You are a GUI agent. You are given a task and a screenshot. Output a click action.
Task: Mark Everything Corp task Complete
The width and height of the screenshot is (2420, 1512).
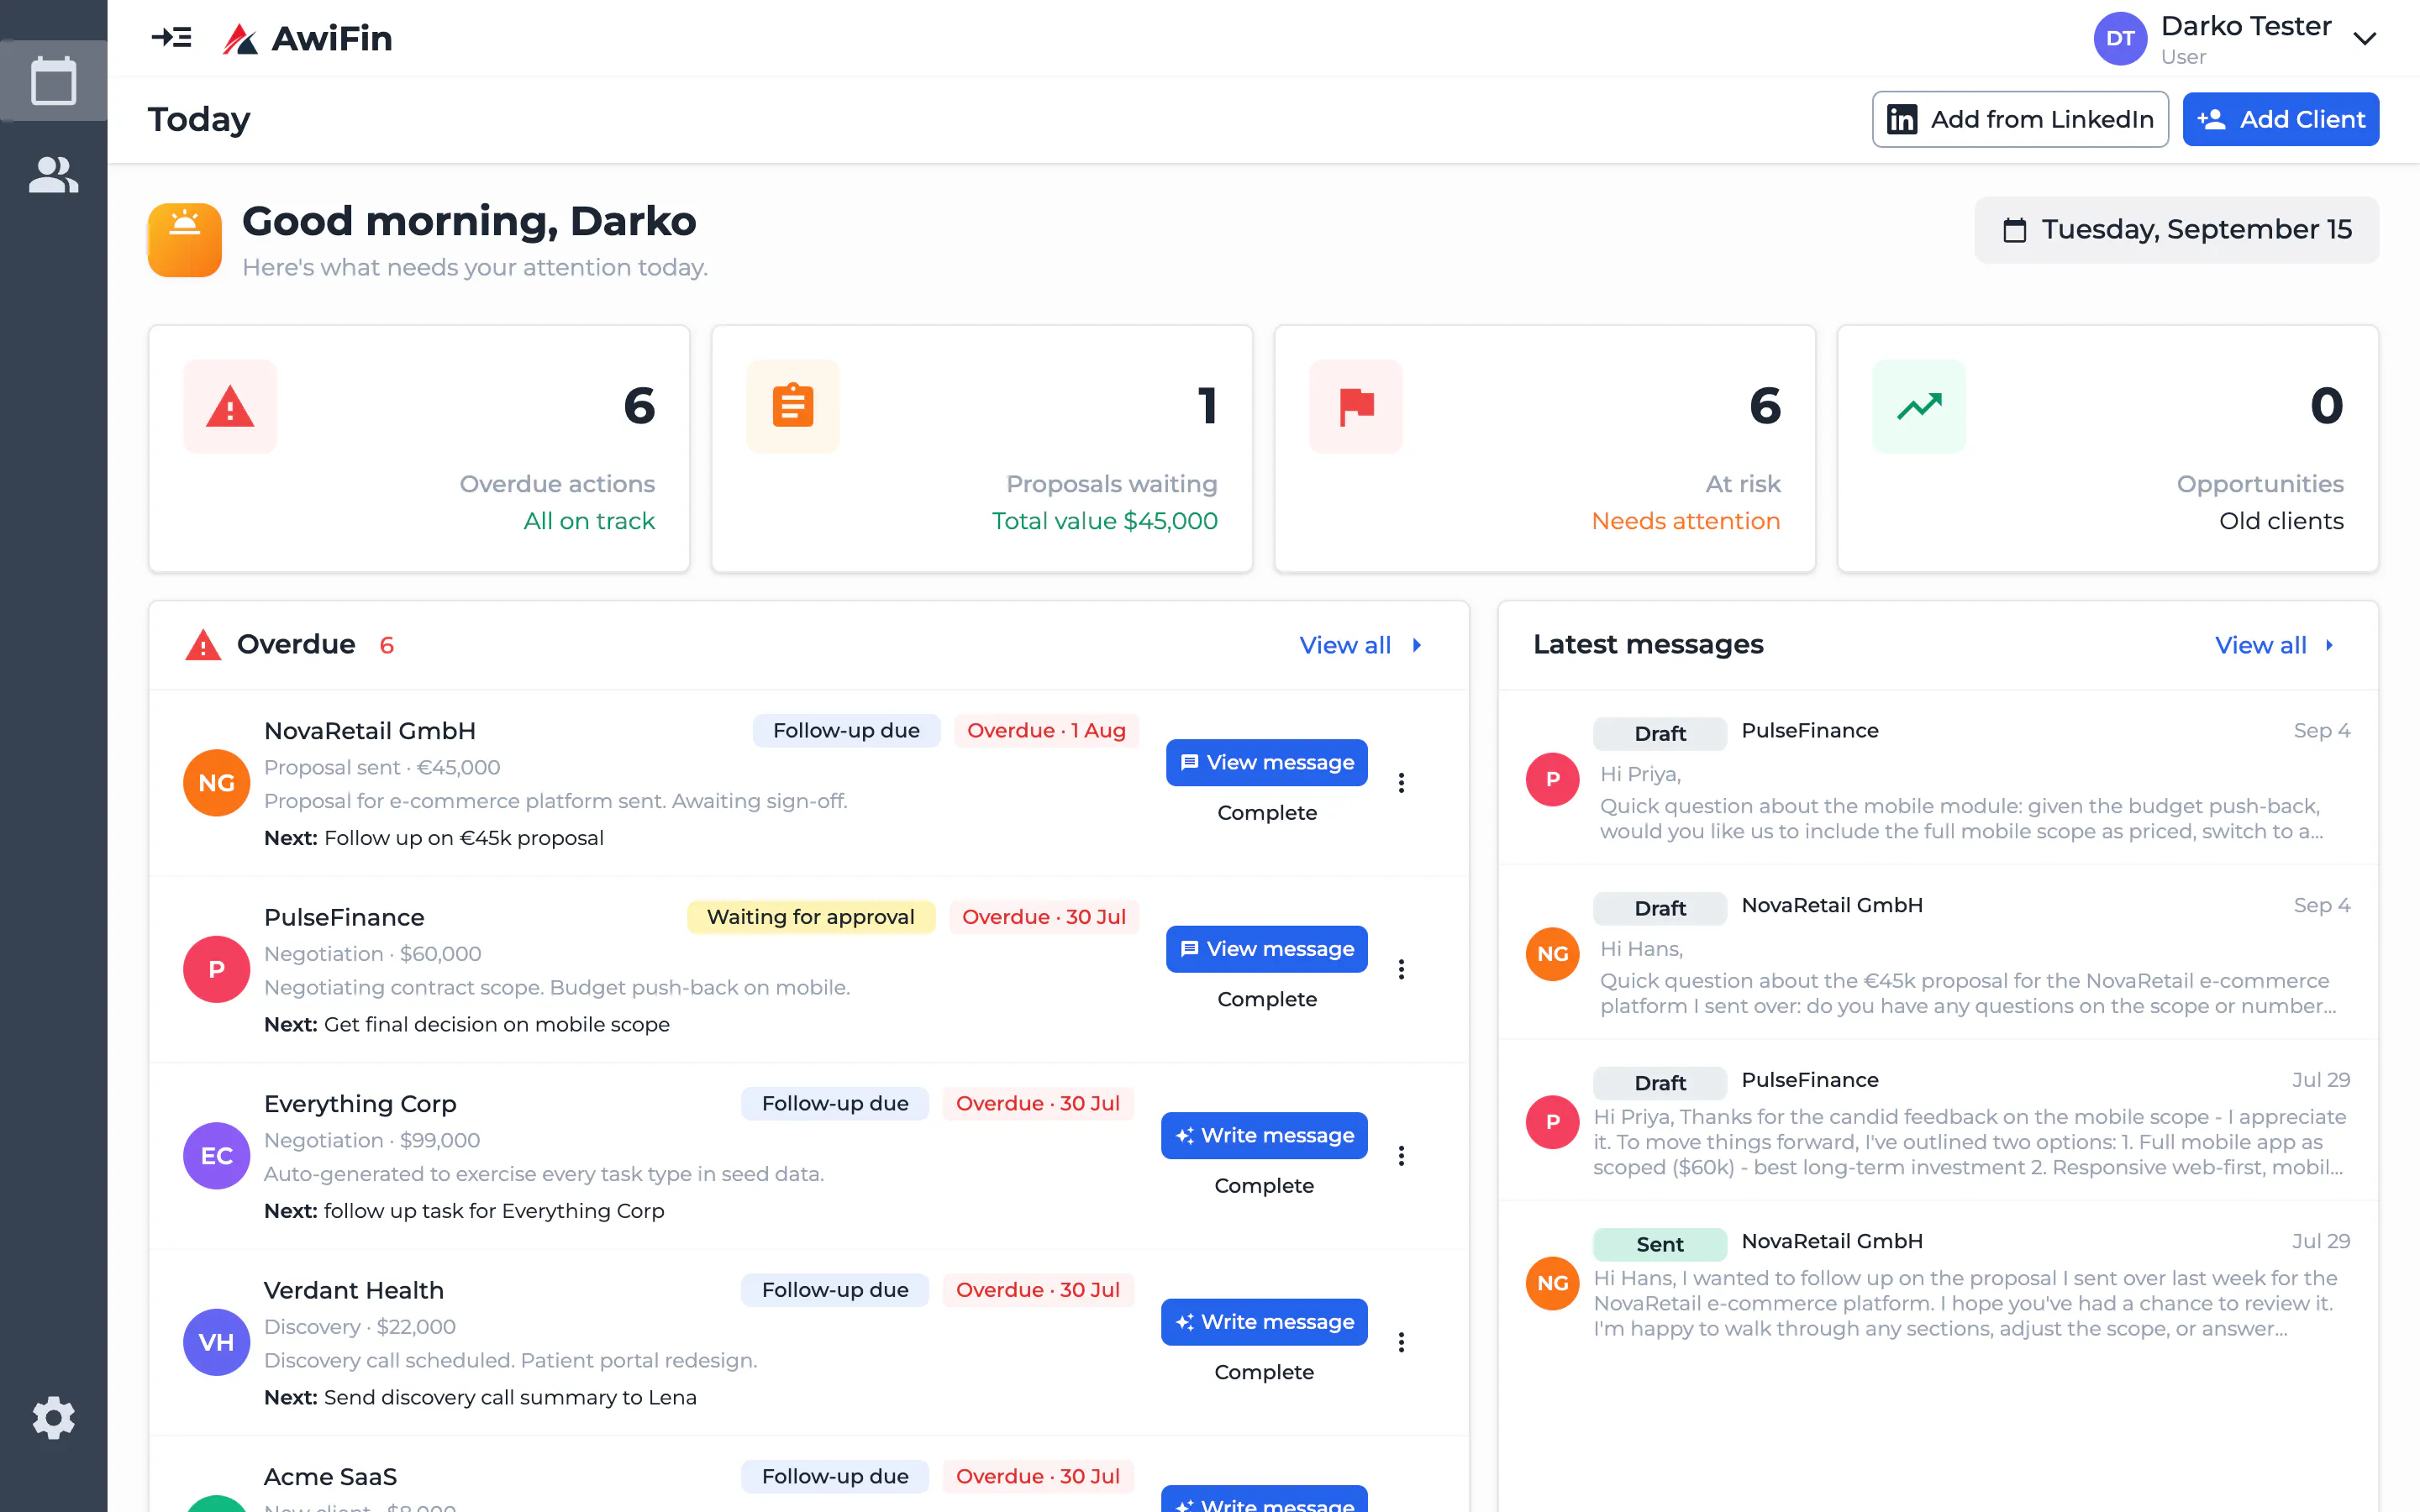(x=1264, y=1186)
